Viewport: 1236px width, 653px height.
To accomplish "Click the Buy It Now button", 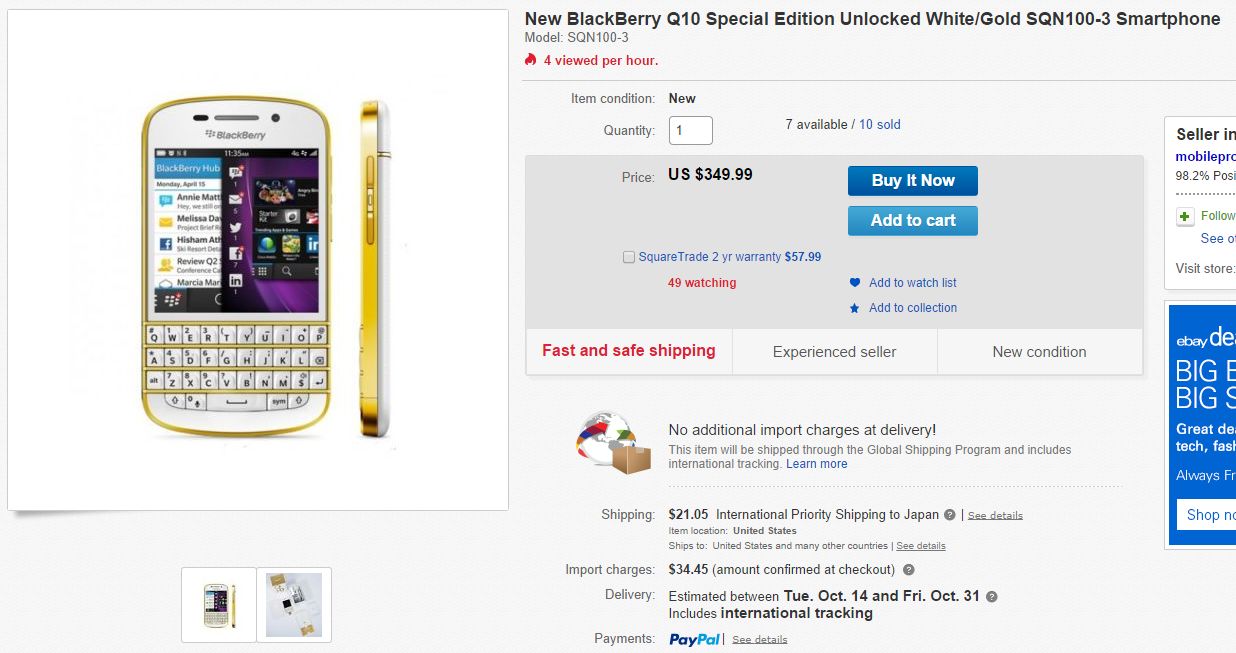I will coord(913,181).
